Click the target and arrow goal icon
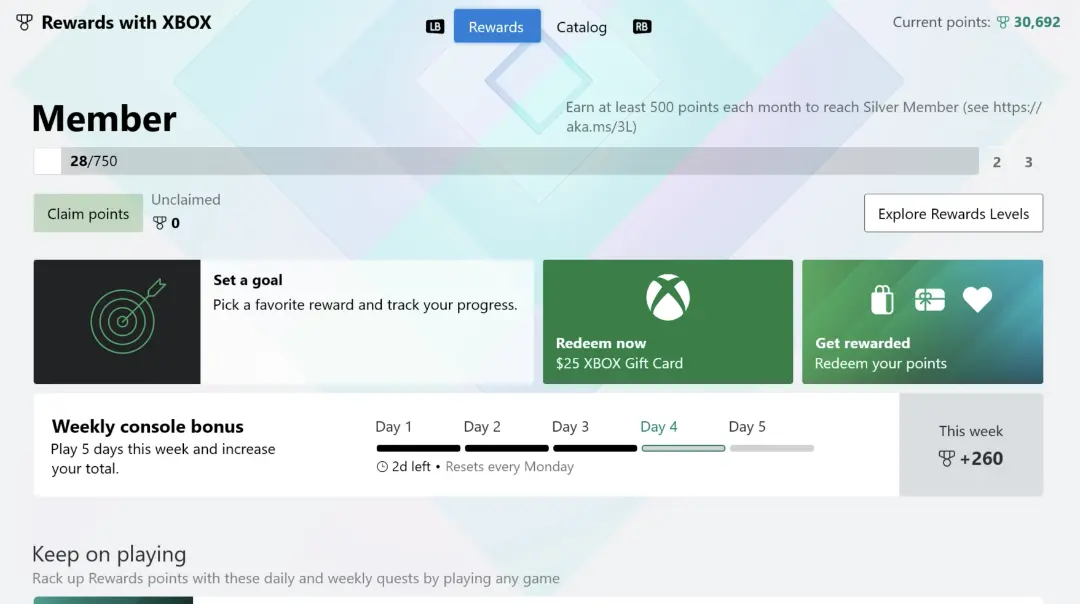 coord(128,316)
